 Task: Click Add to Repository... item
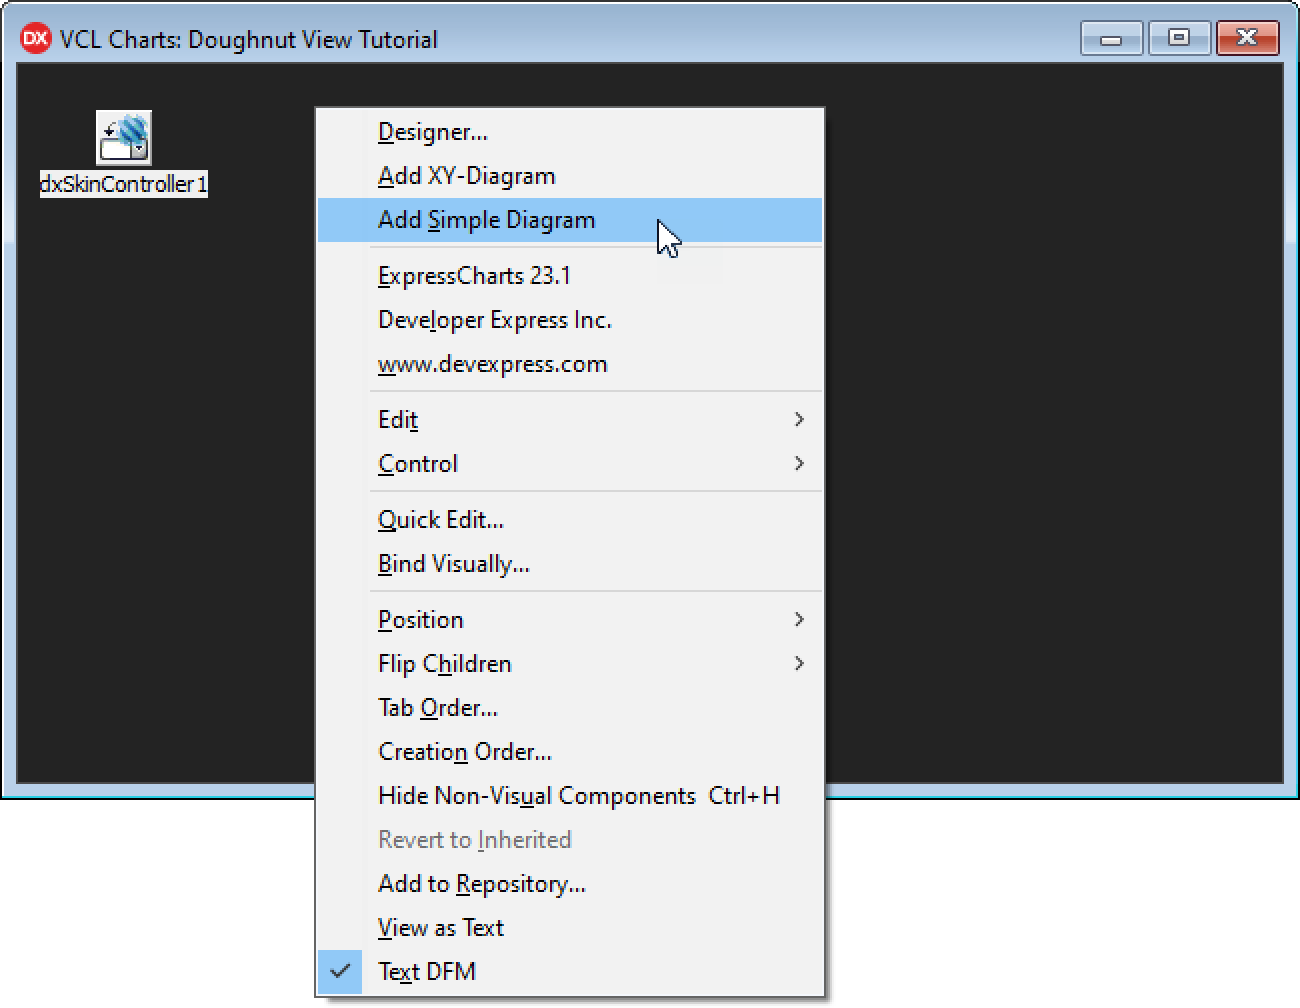click(x=481, y=884)
